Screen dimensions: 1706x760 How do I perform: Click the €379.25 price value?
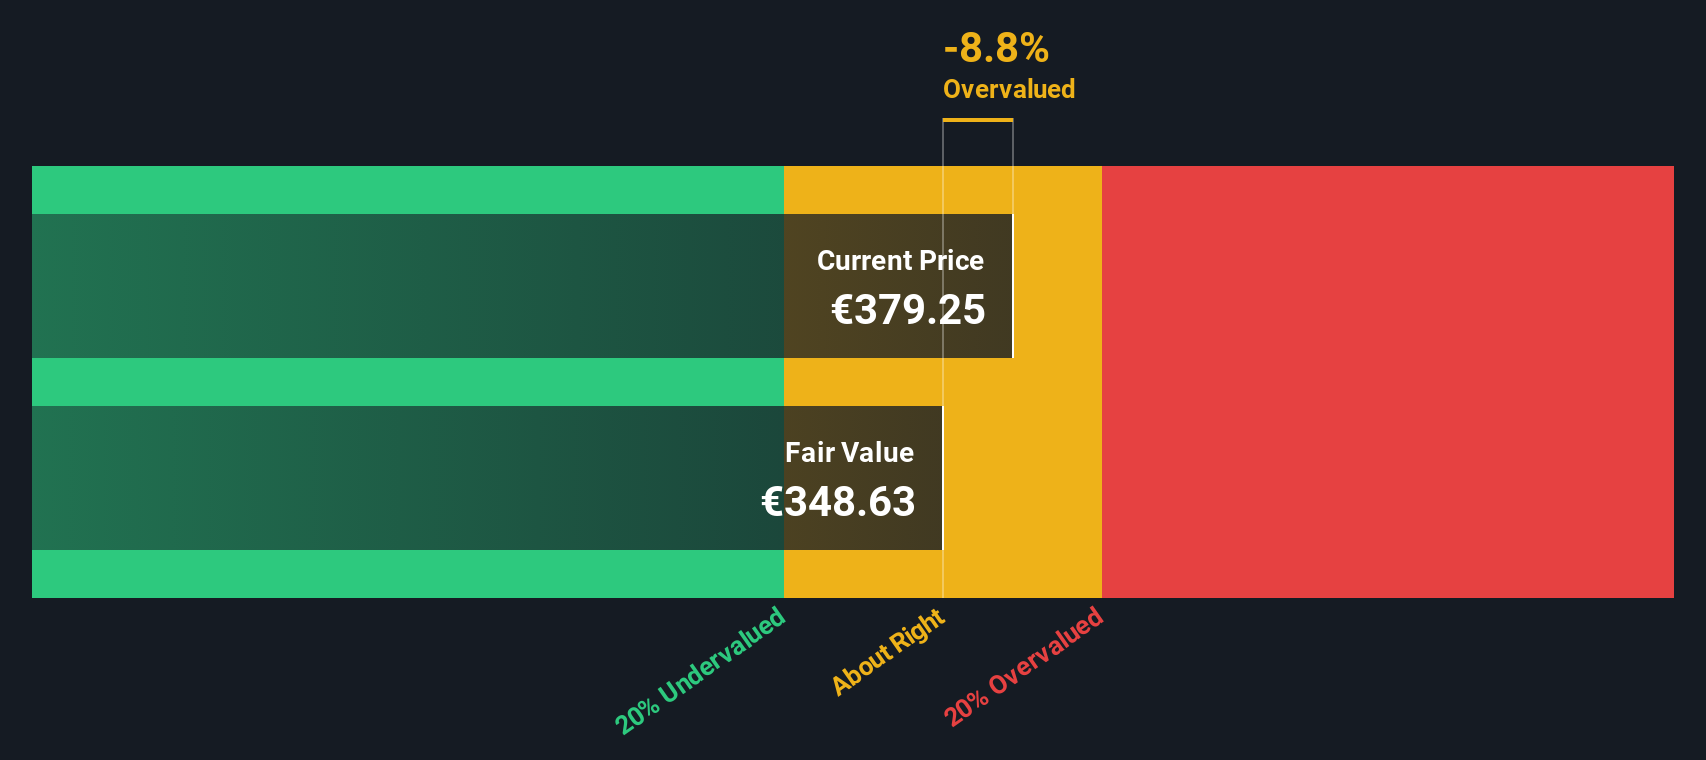(x=908, y=310)
